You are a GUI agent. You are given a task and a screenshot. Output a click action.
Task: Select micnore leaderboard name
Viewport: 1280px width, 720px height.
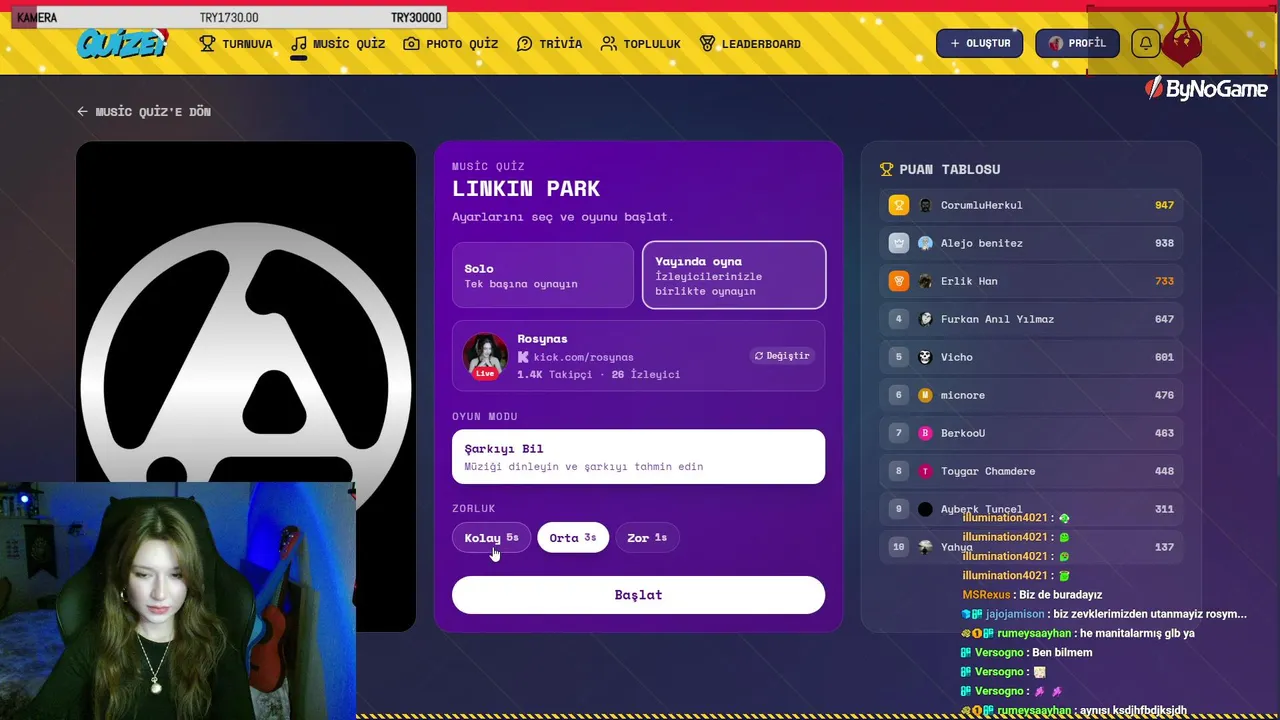(x=962, y=395)
